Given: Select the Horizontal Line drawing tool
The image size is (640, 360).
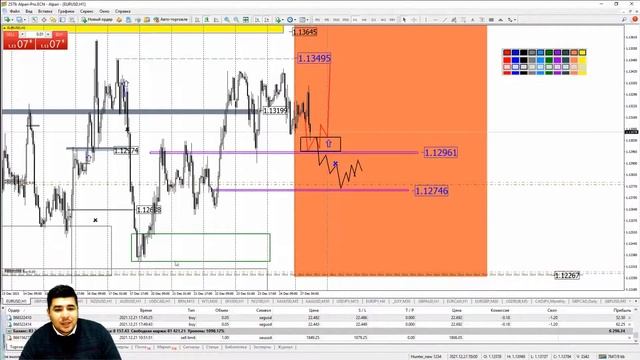Looking at the screenshot, I should coord(435,20).
